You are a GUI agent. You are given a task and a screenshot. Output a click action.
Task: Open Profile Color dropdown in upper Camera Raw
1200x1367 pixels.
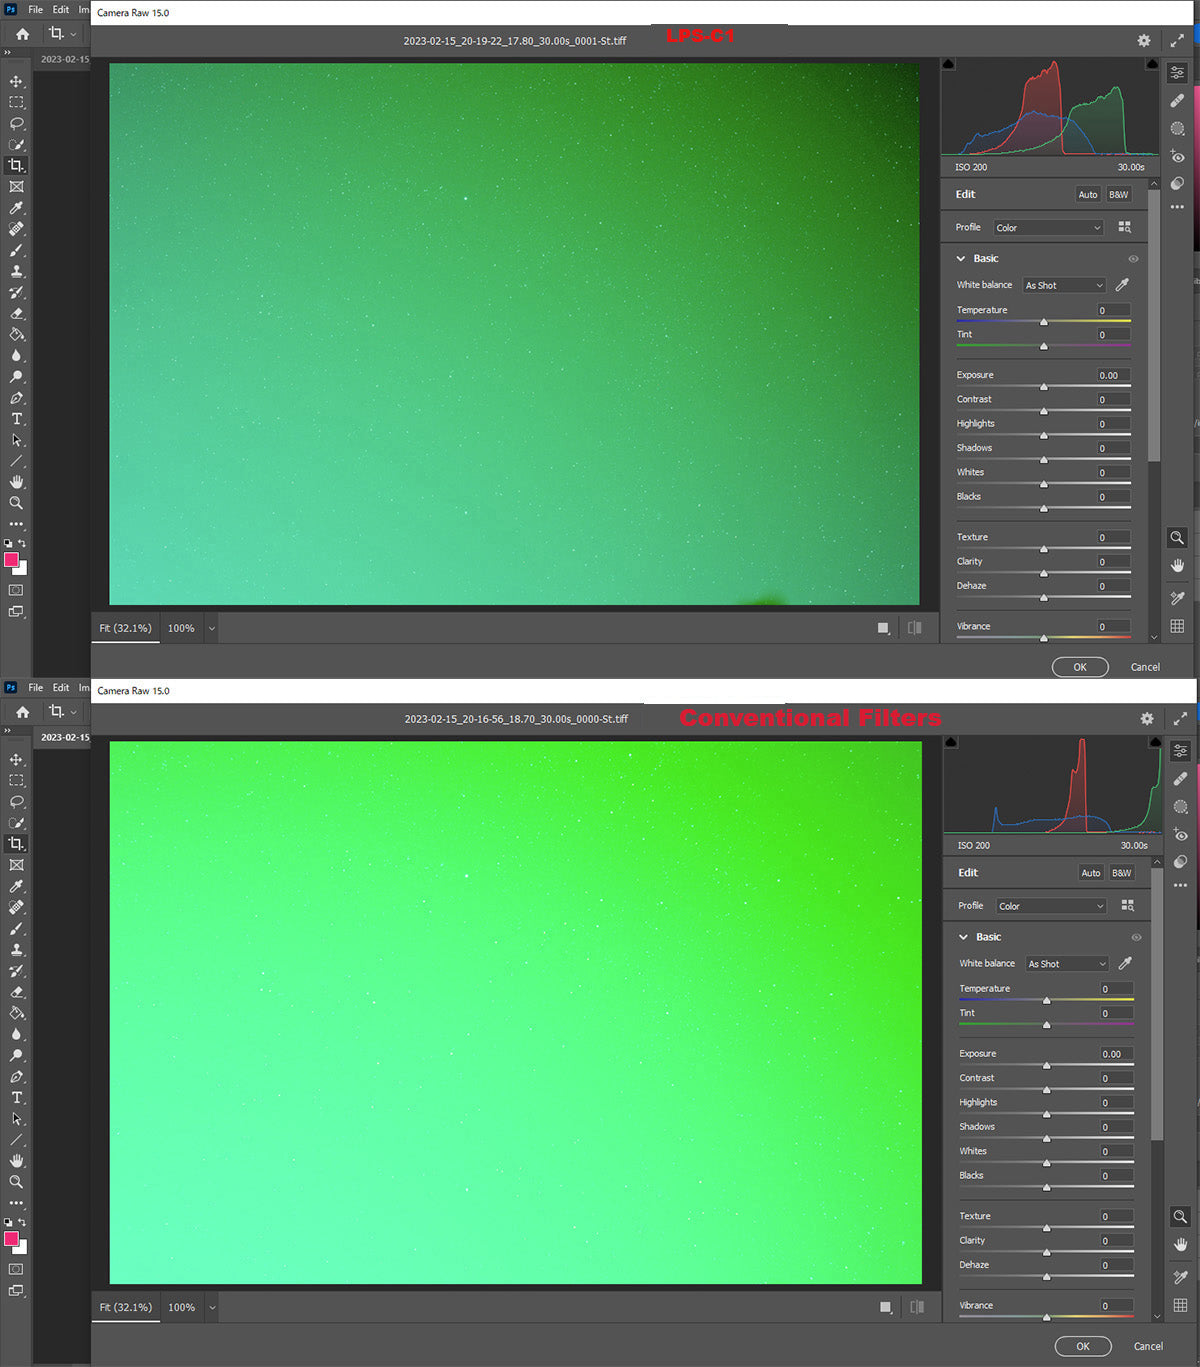pyautogui.click(x=1048, y=228)
